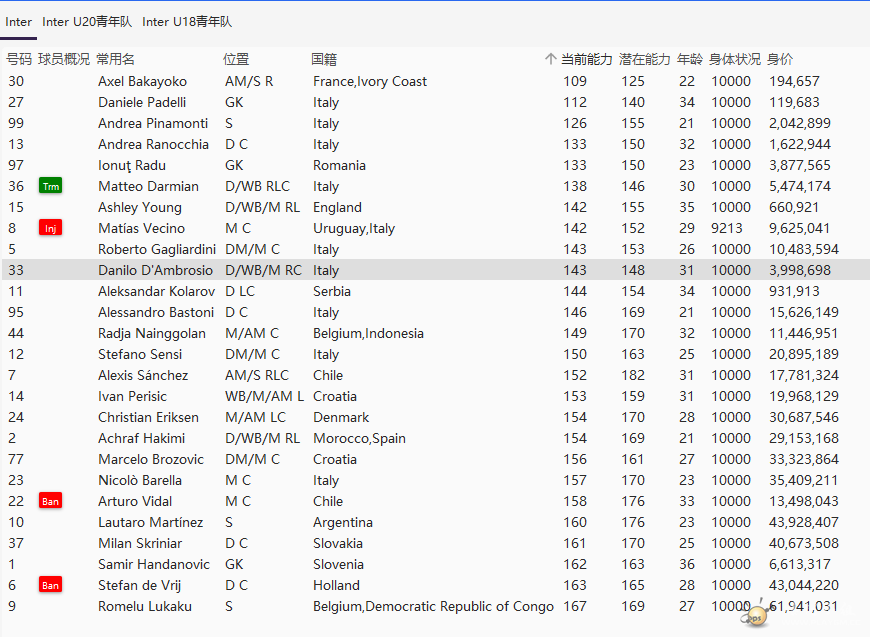The image size is (870, 637).
Task: Select player Ionuț Radu
Action: coord(132,165)
